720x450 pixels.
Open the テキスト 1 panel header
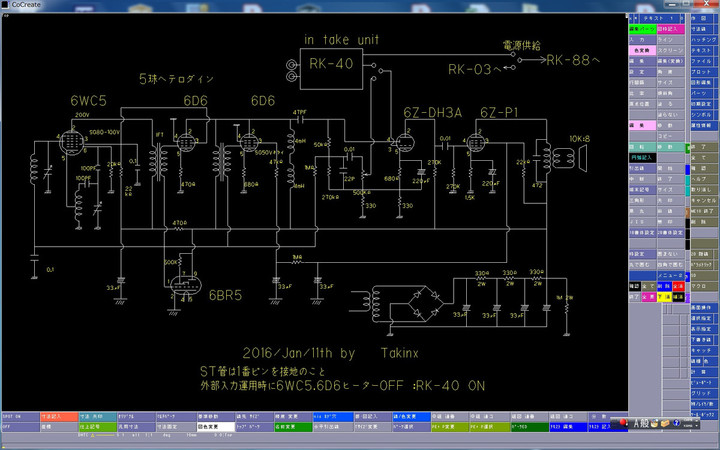pos(657,19)
